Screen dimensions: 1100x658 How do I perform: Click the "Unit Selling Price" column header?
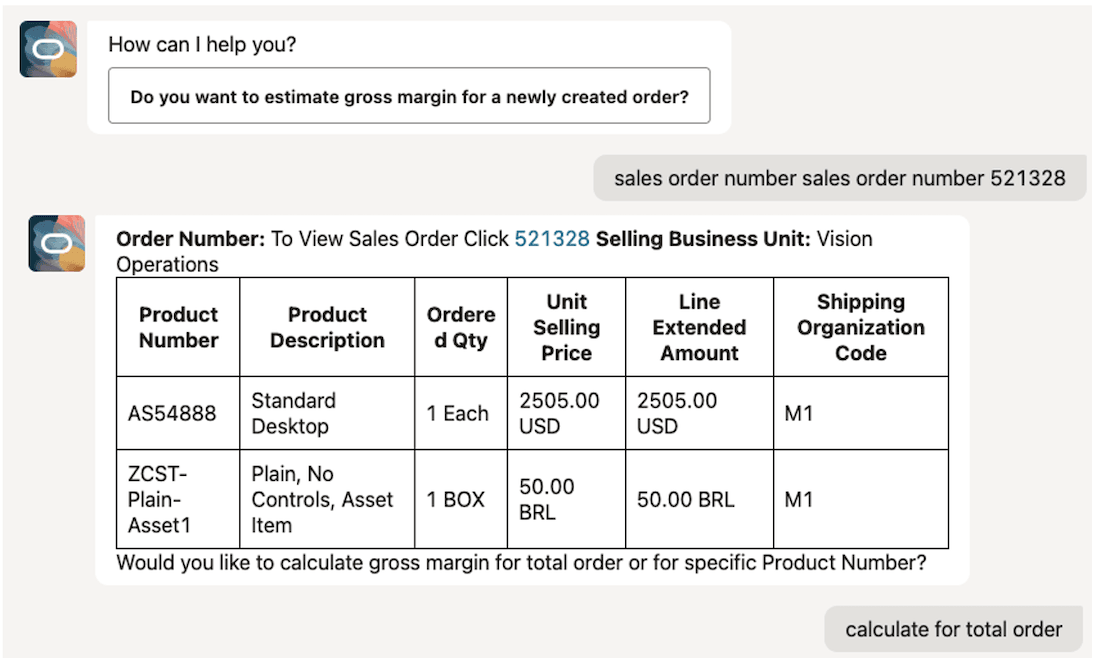[567, 327]
